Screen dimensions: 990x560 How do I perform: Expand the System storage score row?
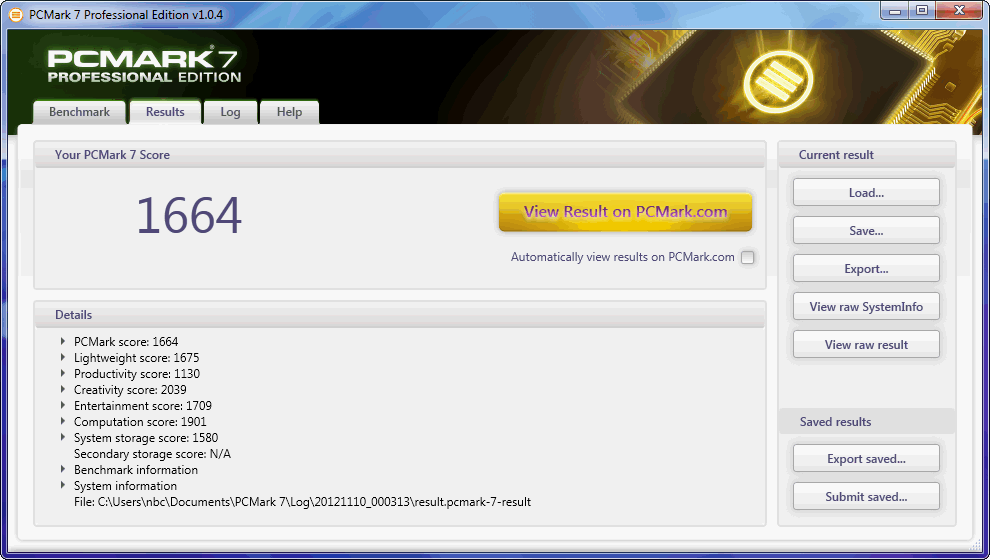(x=63, y=438)
